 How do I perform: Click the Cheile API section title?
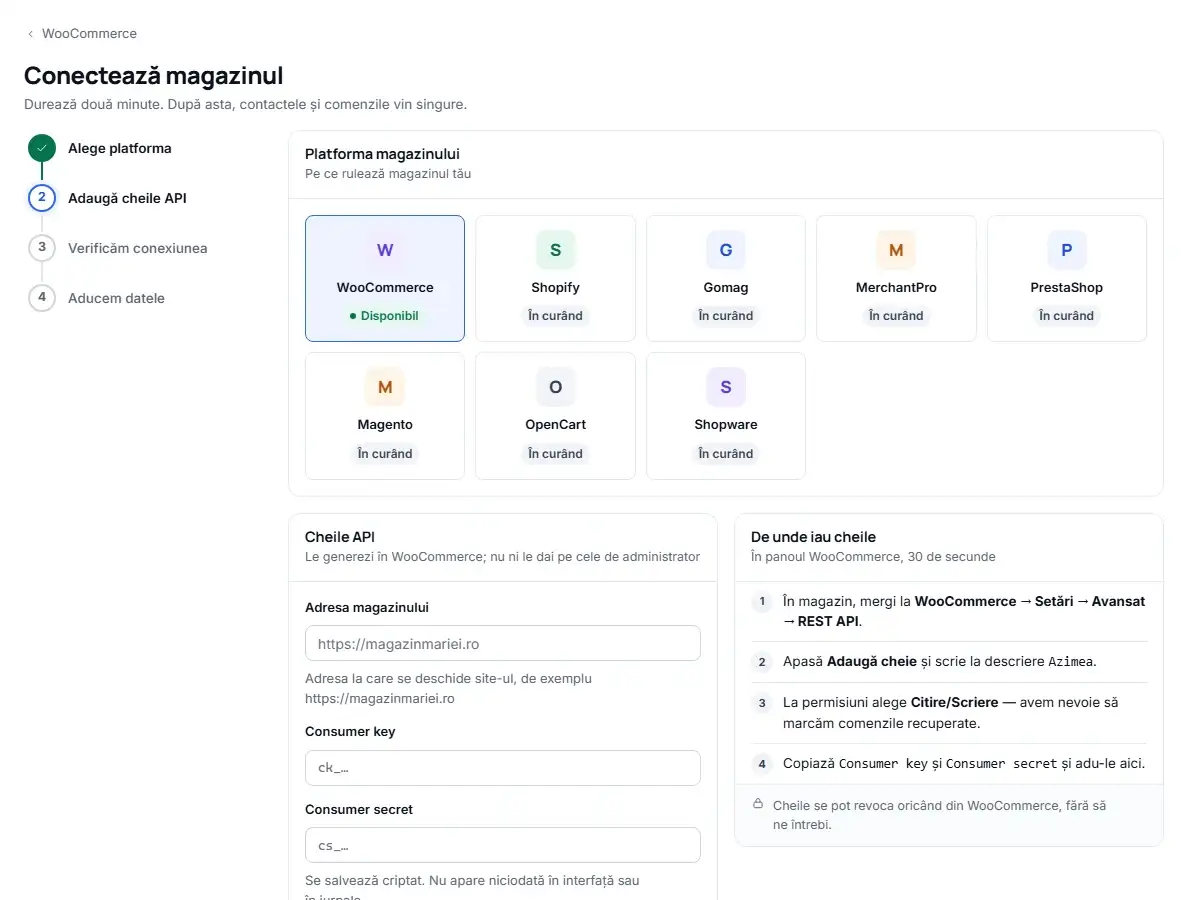tap(340, 537)
